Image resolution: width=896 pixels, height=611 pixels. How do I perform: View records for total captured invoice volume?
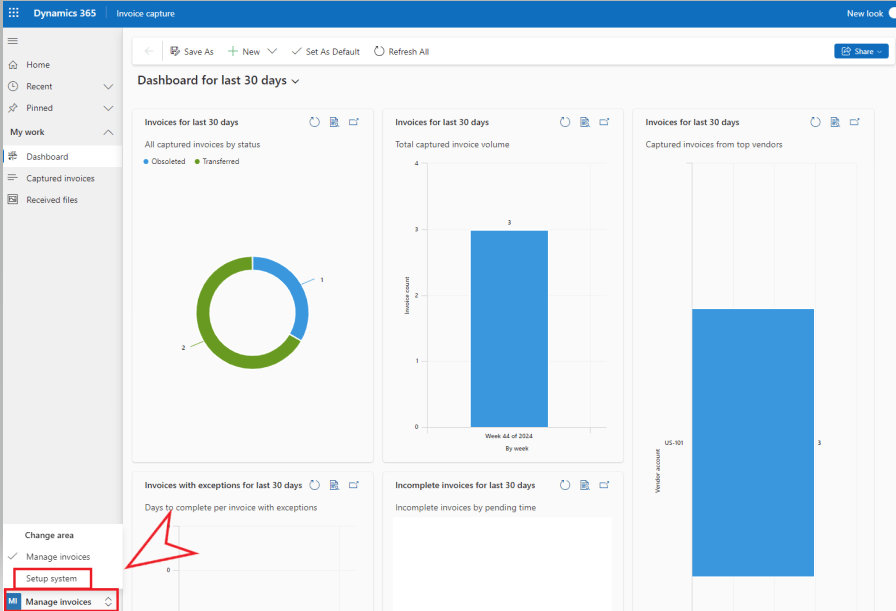click(584, 122)
